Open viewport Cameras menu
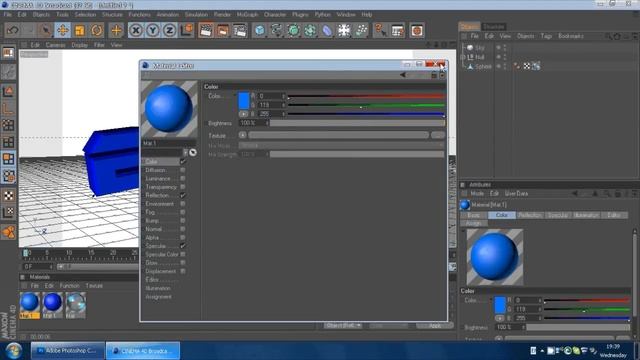The image size is (640, 360). [56, 45]
